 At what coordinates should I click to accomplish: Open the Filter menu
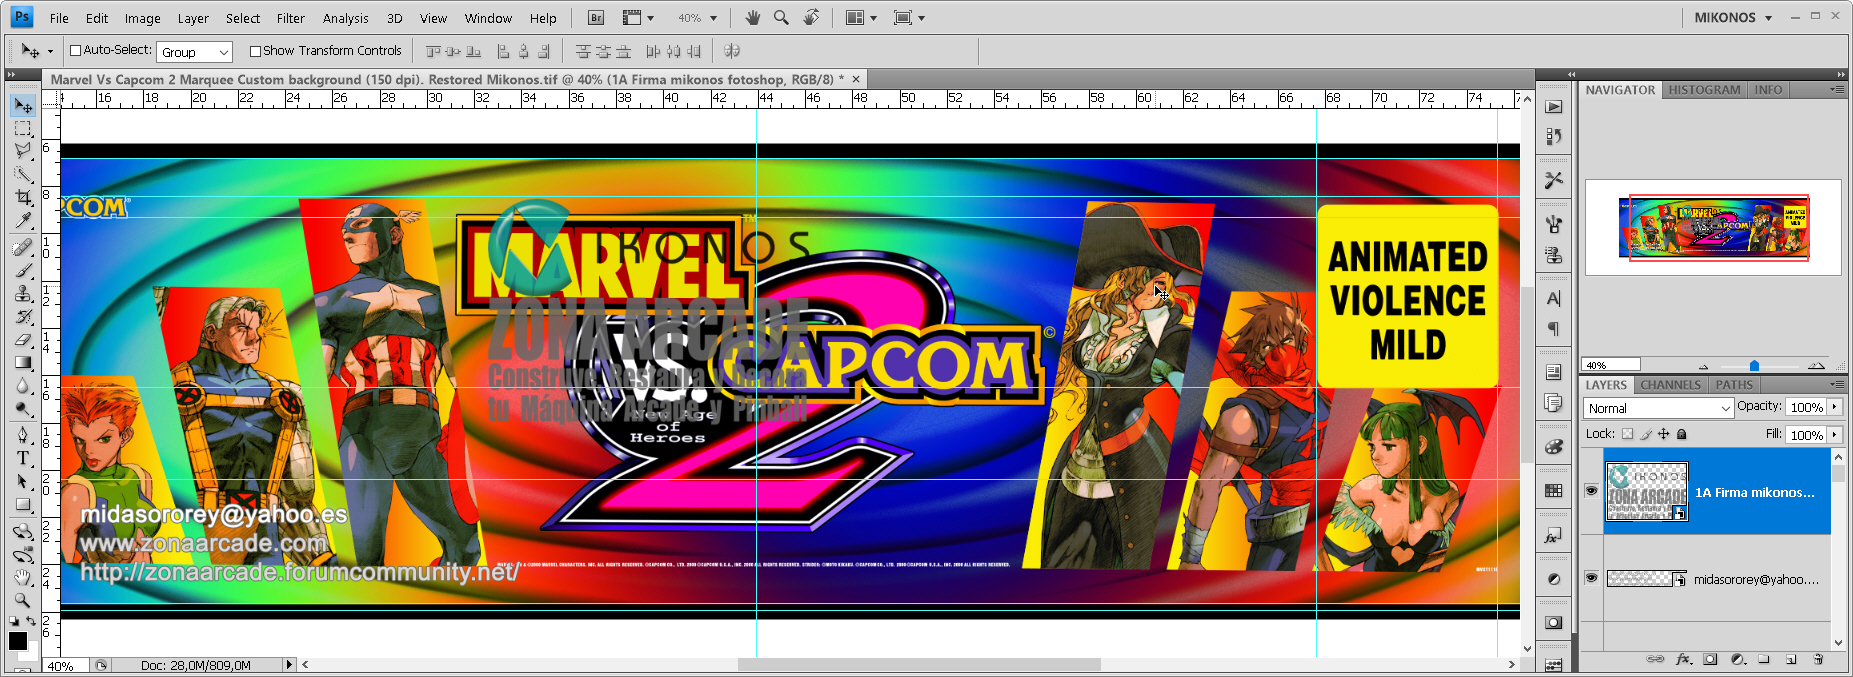(291, 18)
